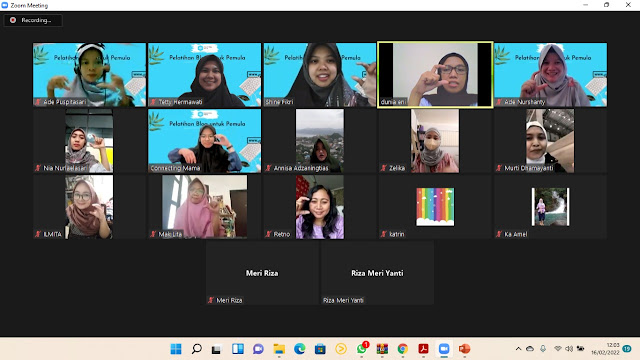This screenshot has height=360, width=640.
Task: Select the Meri Riza participant tile
Action: pos(262,273)
